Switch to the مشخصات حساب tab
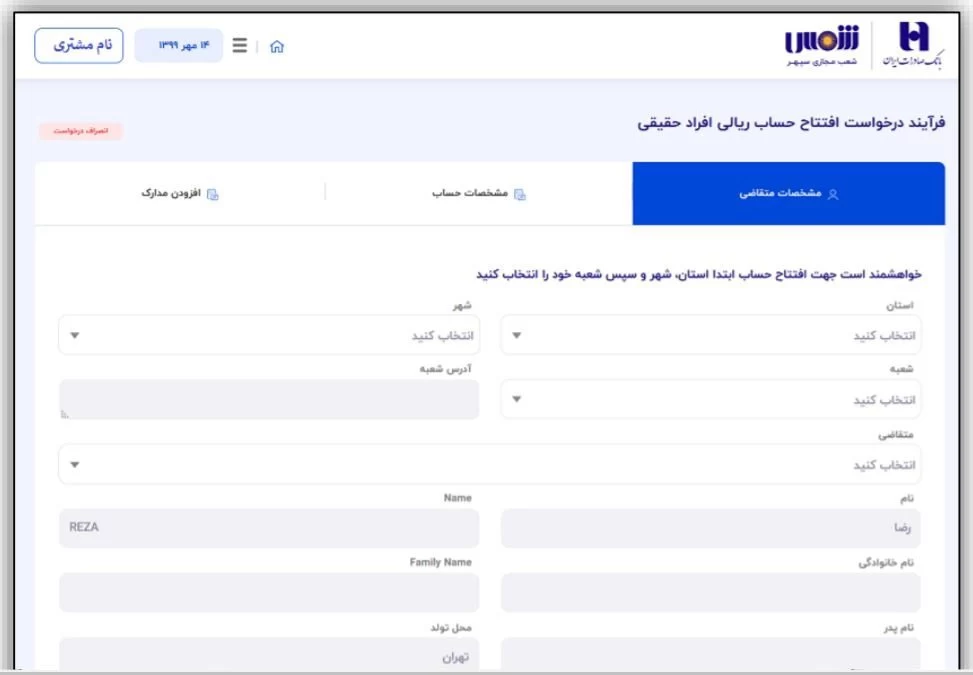 click(478, 194)
